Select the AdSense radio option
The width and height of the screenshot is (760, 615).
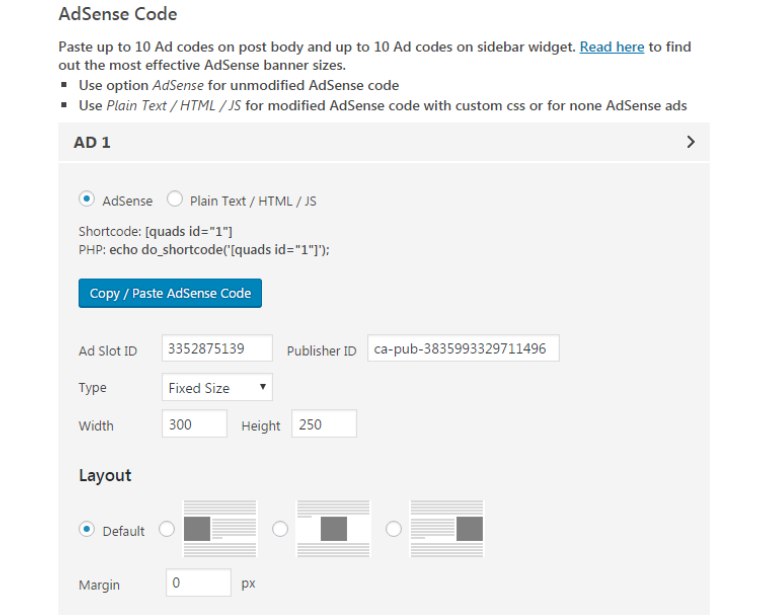pyautogui.click(x=87, y=199)
